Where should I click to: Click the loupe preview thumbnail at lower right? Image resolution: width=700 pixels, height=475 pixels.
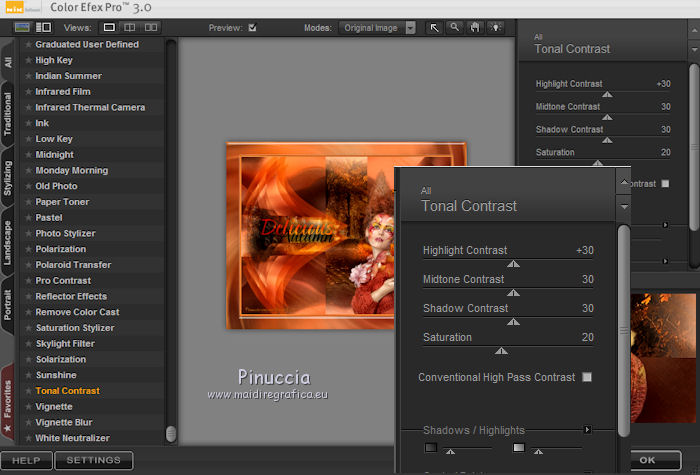pos(664,358)
